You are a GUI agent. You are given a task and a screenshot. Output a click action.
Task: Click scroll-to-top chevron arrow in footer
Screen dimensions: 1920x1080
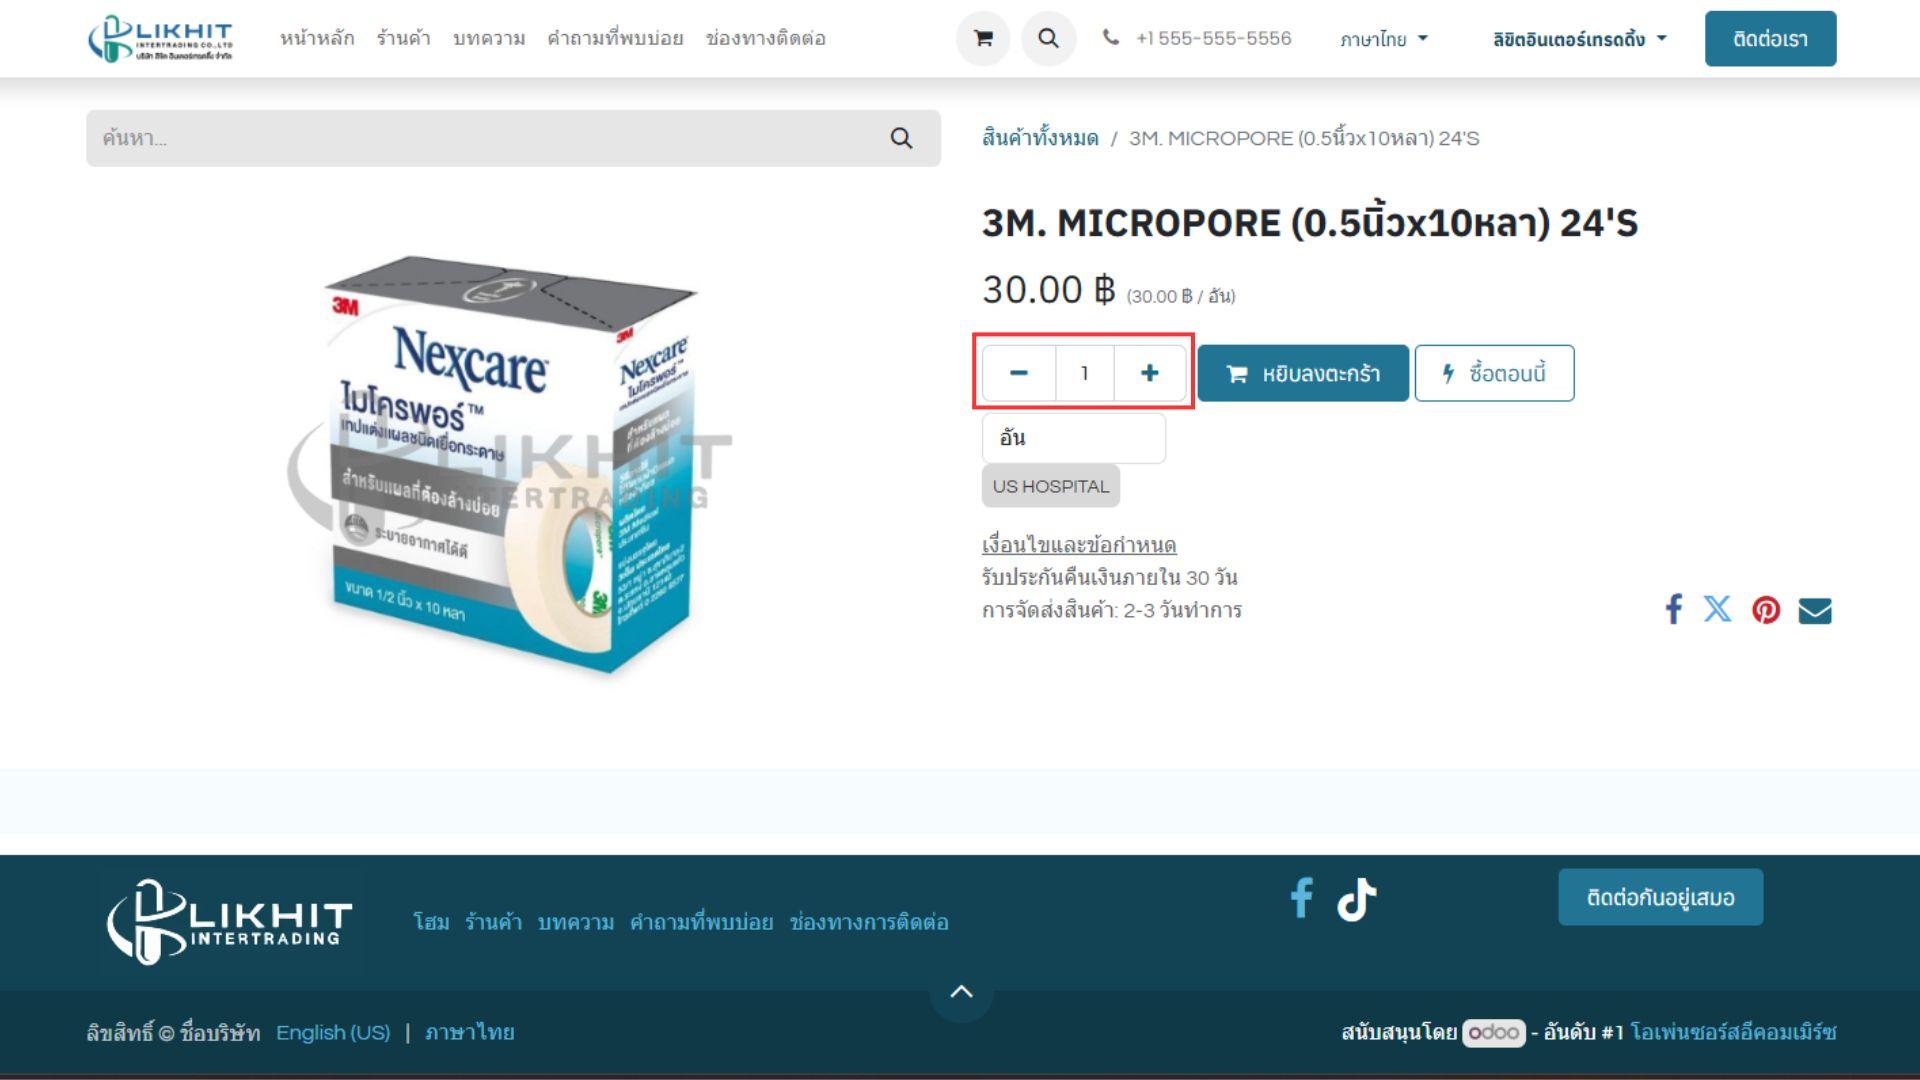click(961, 991)
